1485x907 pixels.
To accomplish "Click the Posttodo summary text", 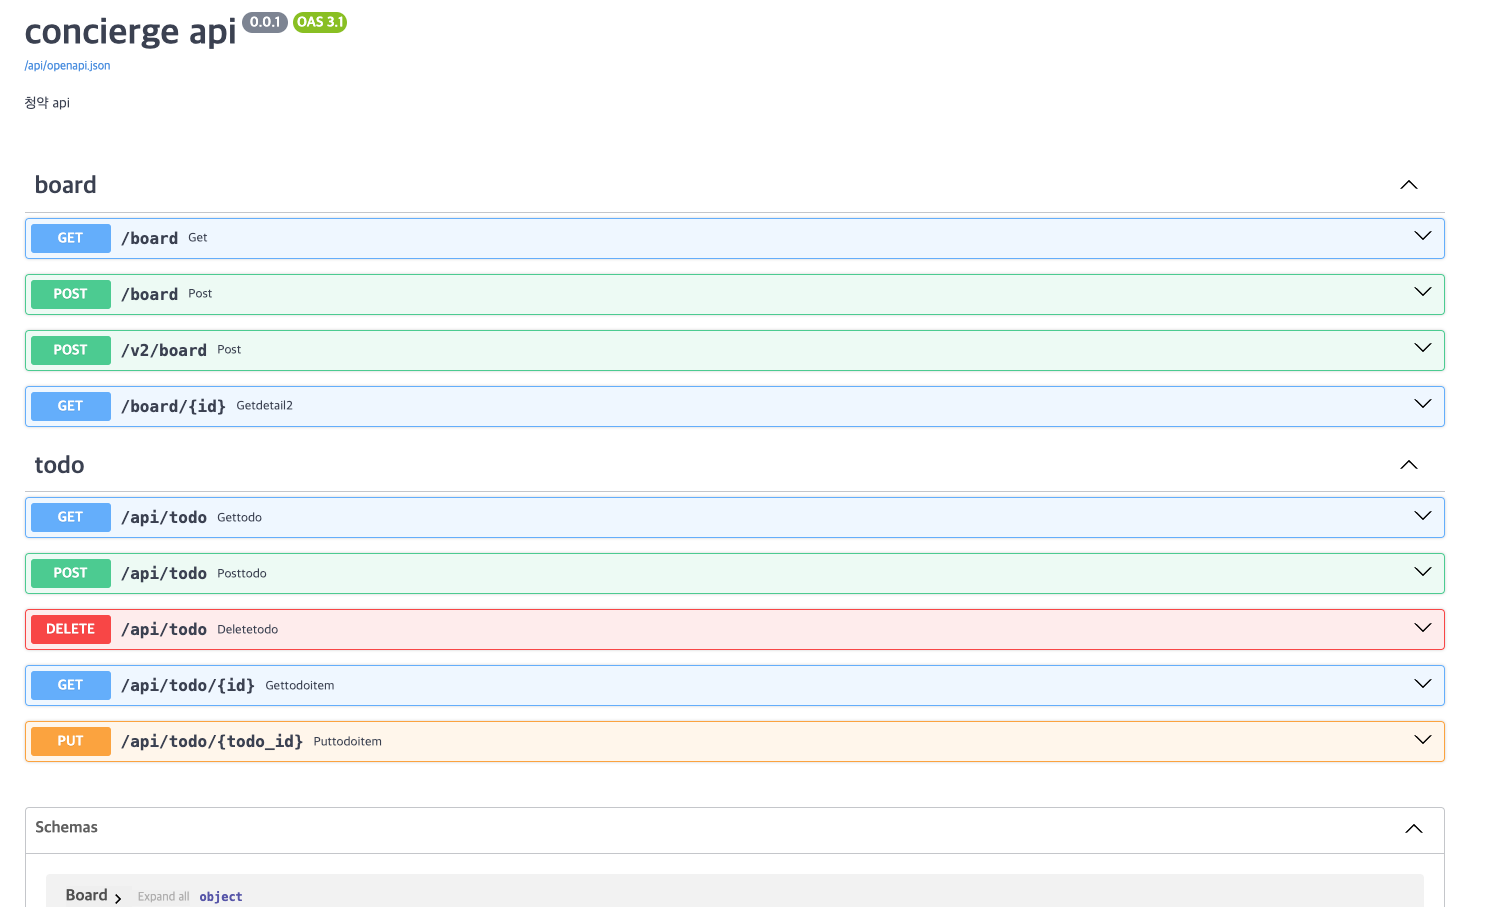I will pos(242,574).
